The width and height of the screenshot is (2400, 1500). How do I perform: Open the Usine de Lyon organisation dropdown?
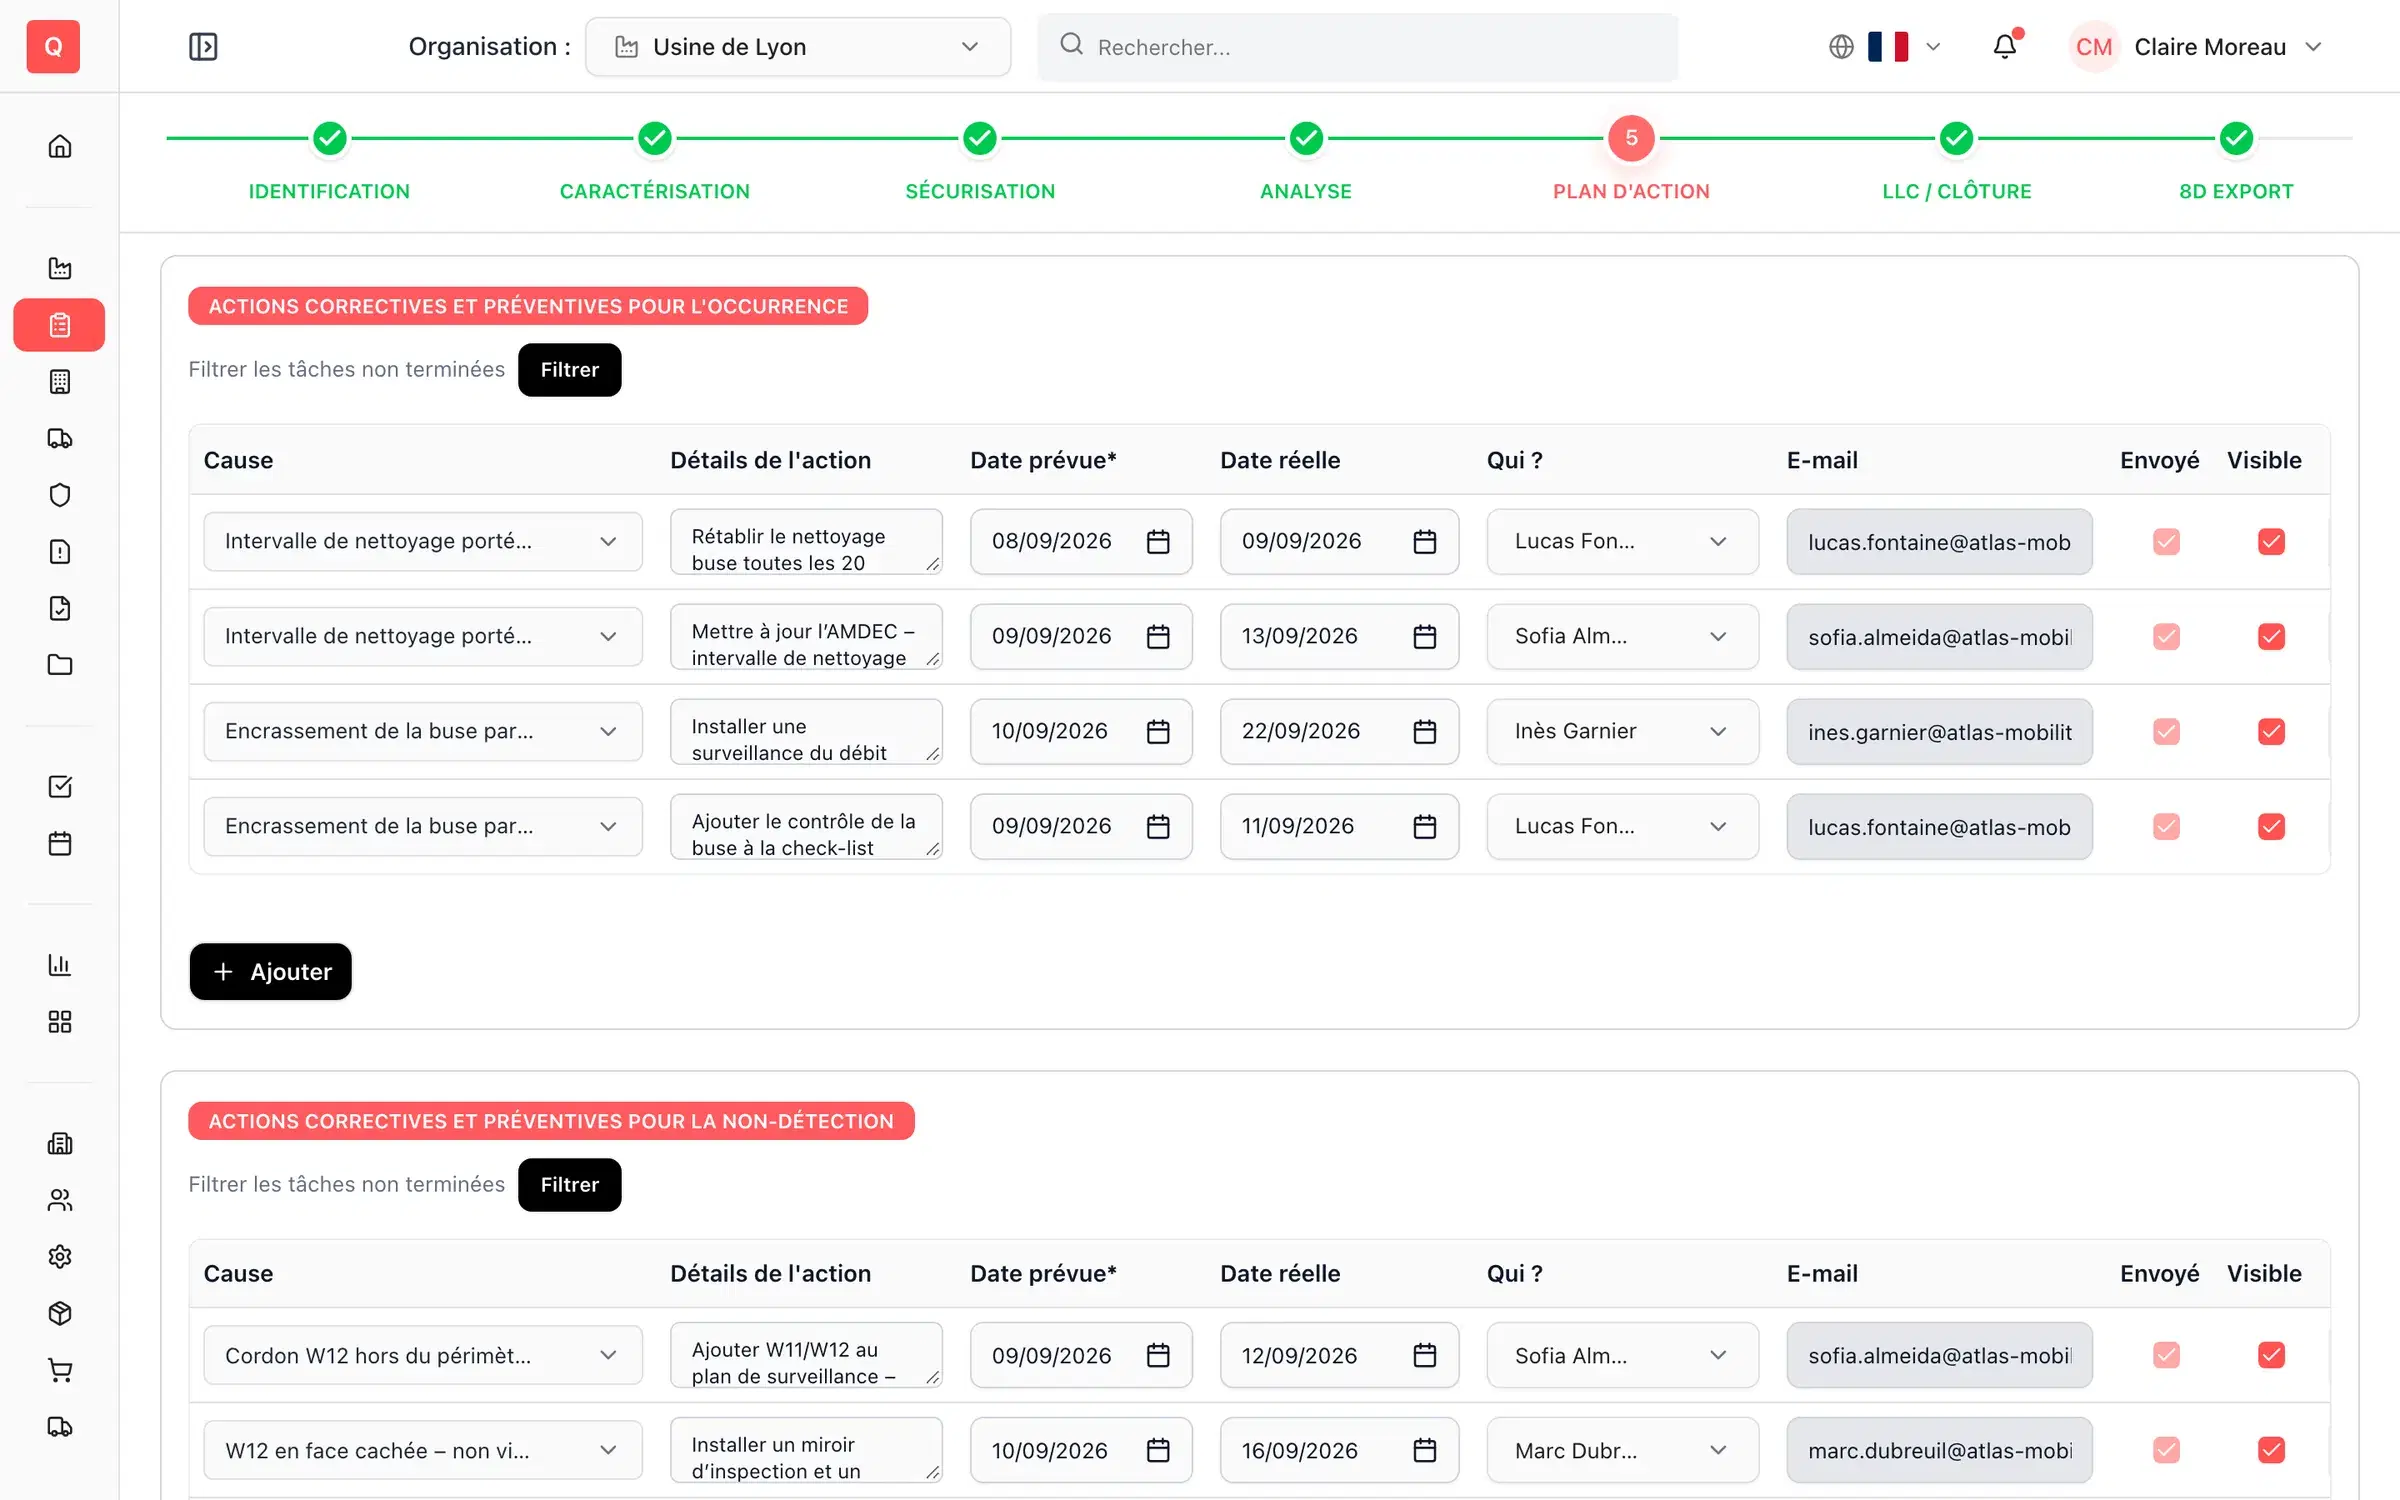(x=797, y=47)
